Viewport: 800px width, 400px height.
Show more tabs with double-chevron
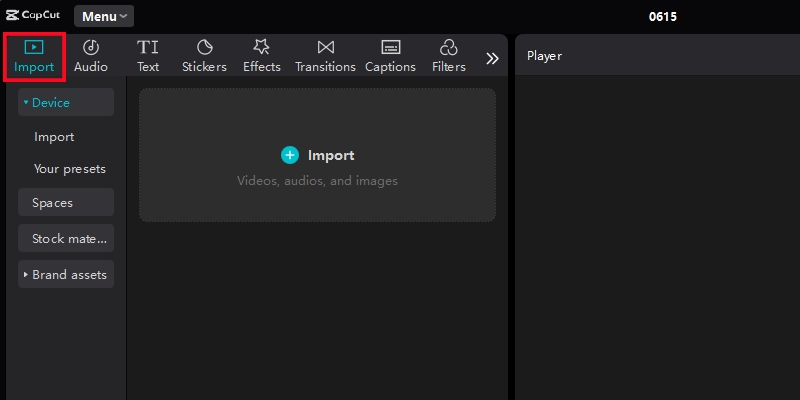coord(492,59)
